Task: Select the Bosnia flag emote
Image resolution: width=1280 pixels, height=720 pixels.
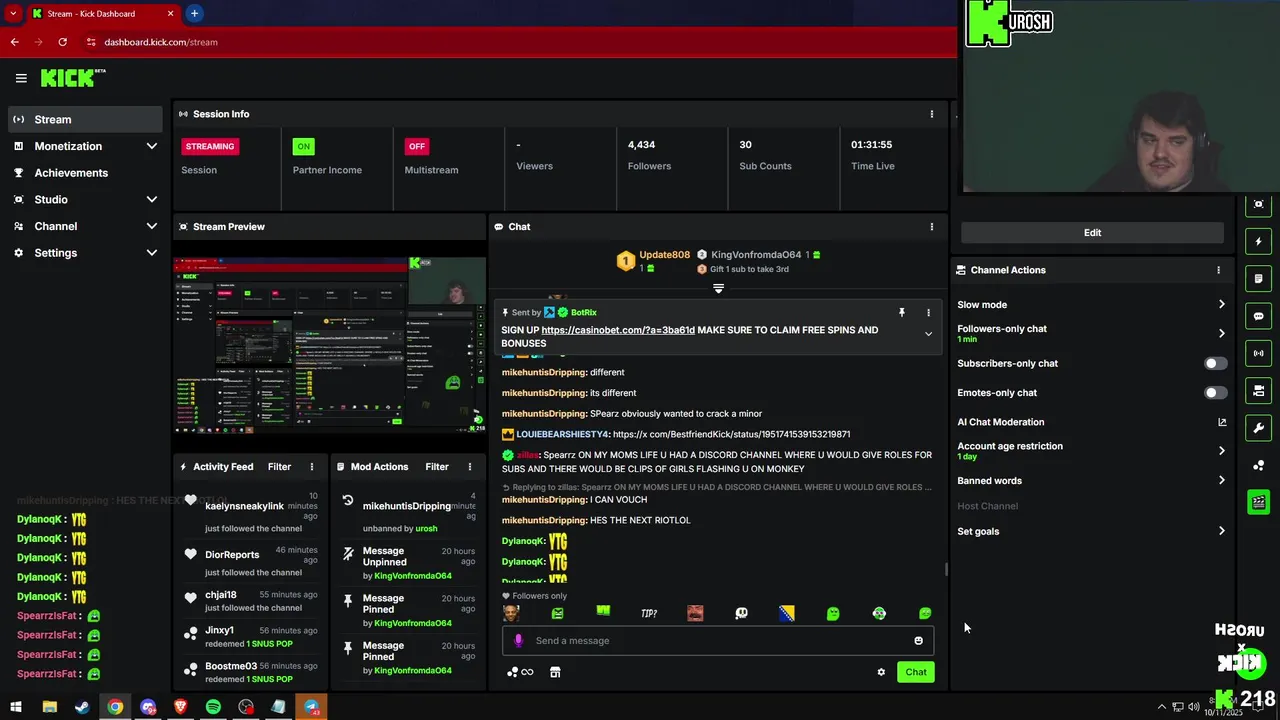Action: coord(787,613)
